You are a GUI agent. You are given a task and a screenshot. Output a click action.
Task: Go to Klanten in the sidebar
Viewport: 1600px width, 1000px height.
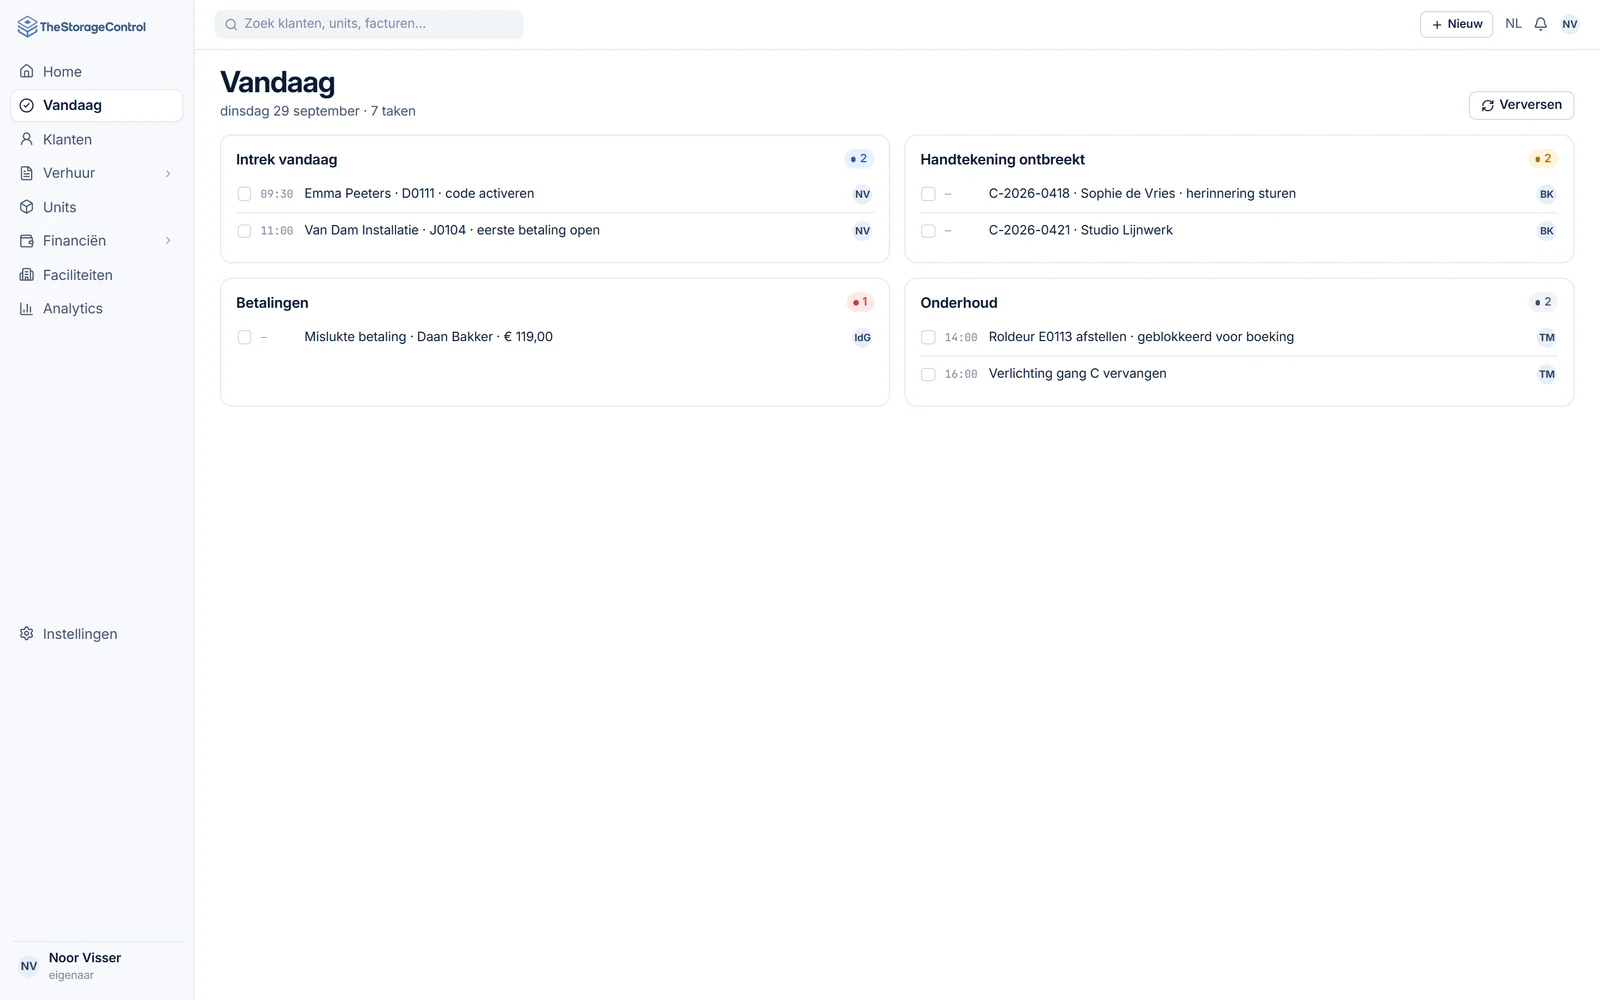point(97,140)
